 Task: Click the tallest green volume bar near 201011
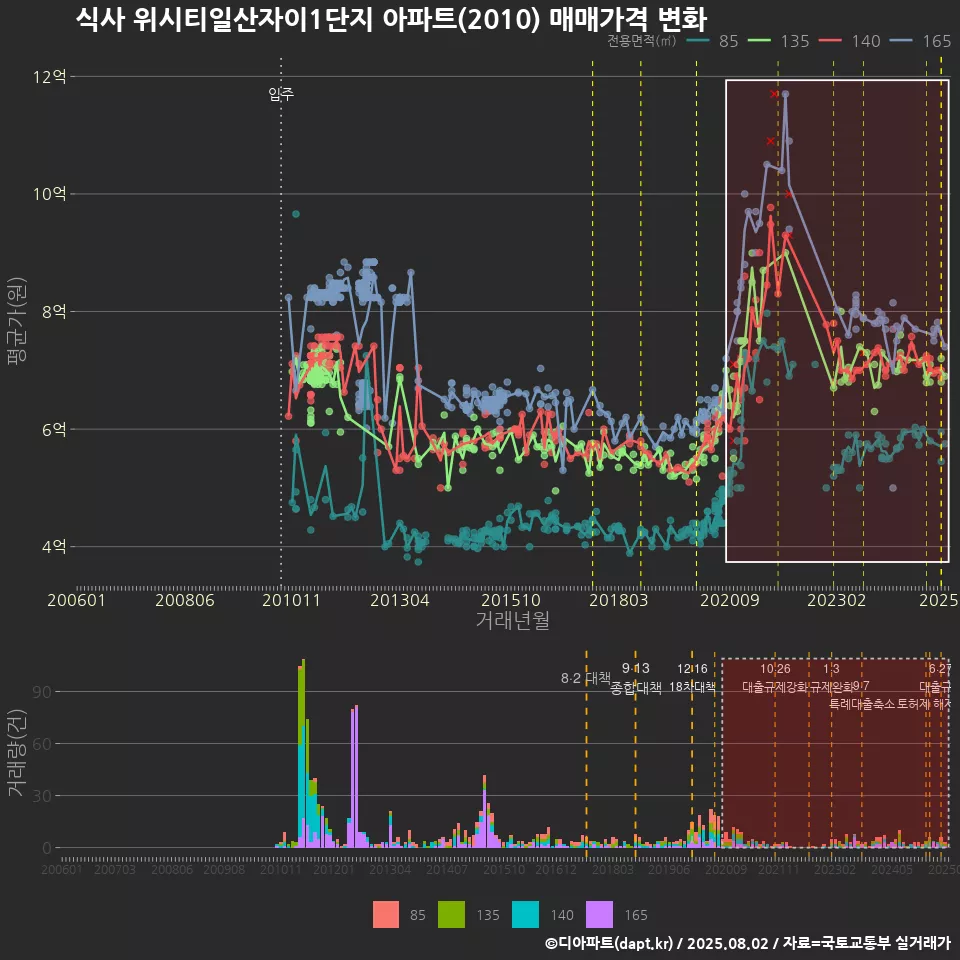(x=303, y=692)
